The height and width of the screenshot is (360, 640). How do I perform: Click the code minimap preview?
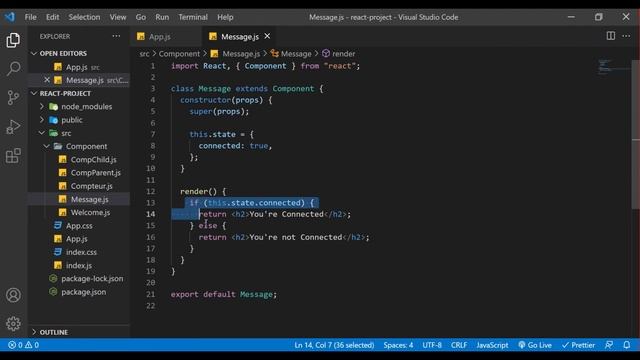click(x=613, y=67)
